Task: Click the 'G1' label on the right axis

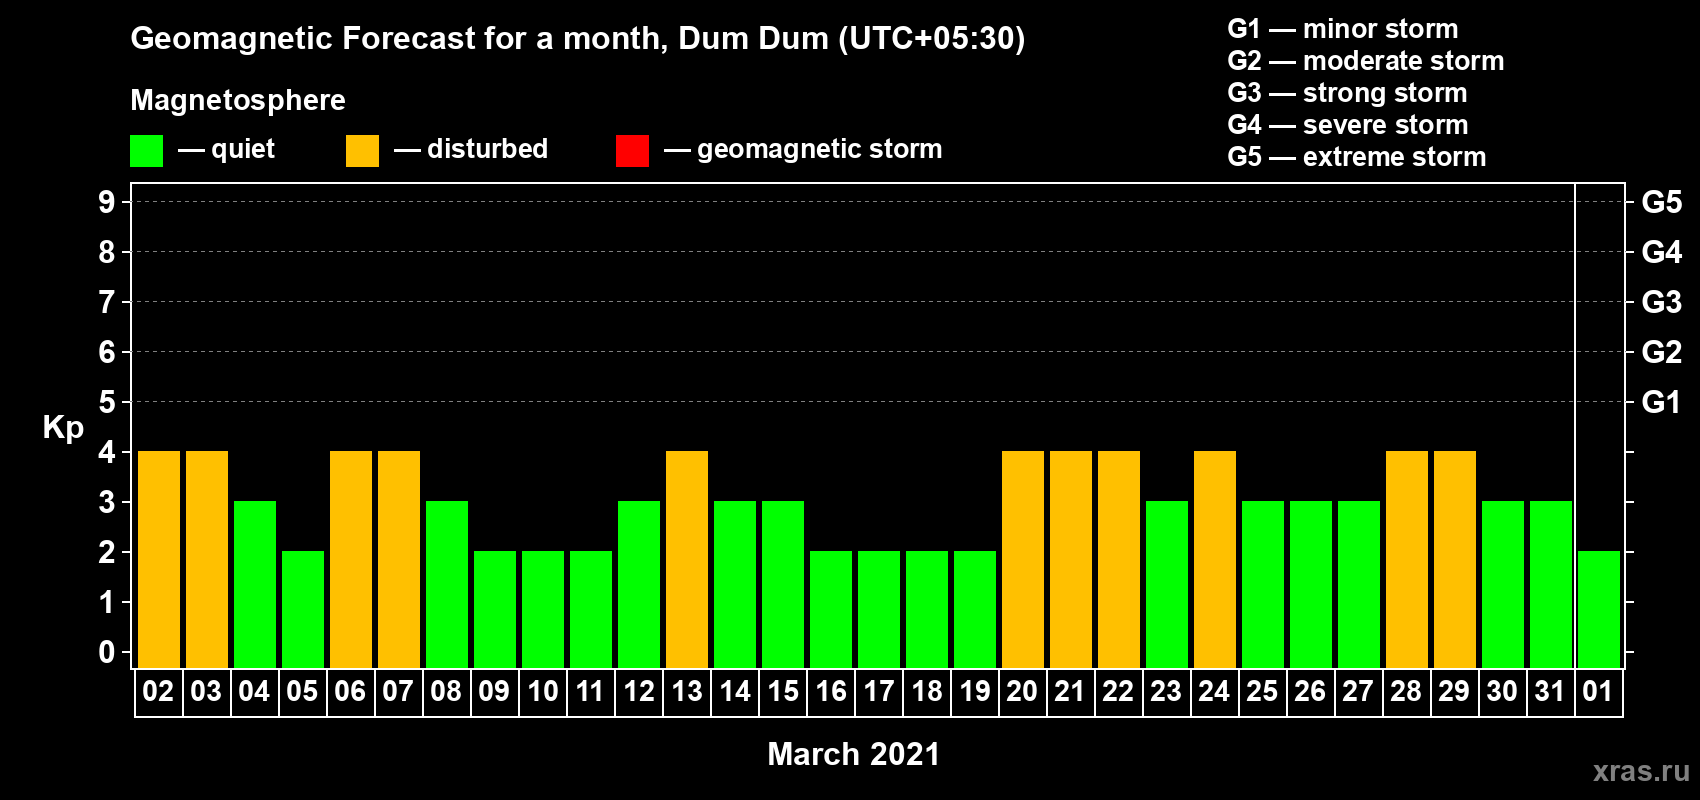Action: tap(1662, 402)
